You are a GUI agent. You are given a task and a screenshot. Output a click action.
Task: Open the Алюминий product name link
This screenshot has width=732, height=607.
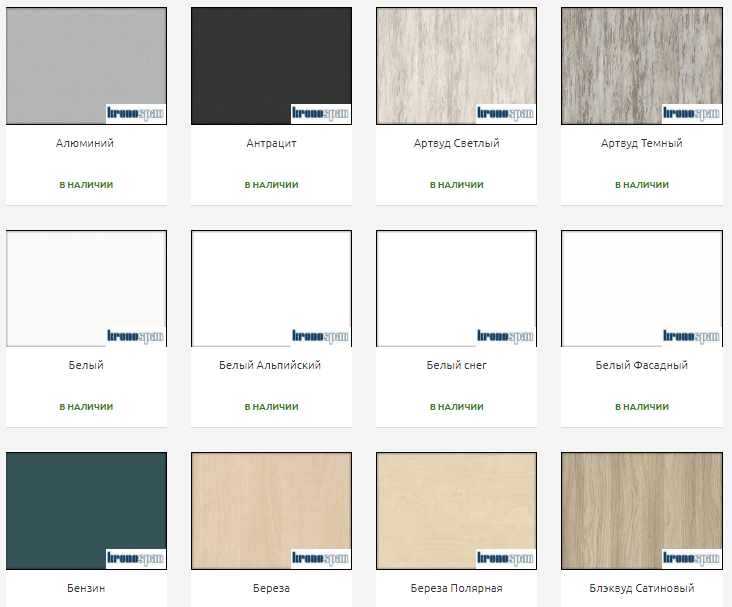coord(86,143)
